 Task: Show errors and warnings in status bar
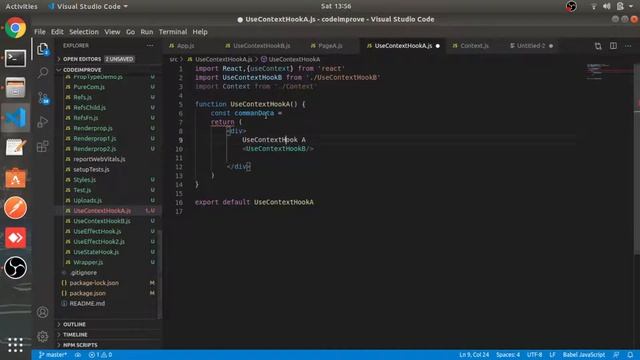pos(100,355)
